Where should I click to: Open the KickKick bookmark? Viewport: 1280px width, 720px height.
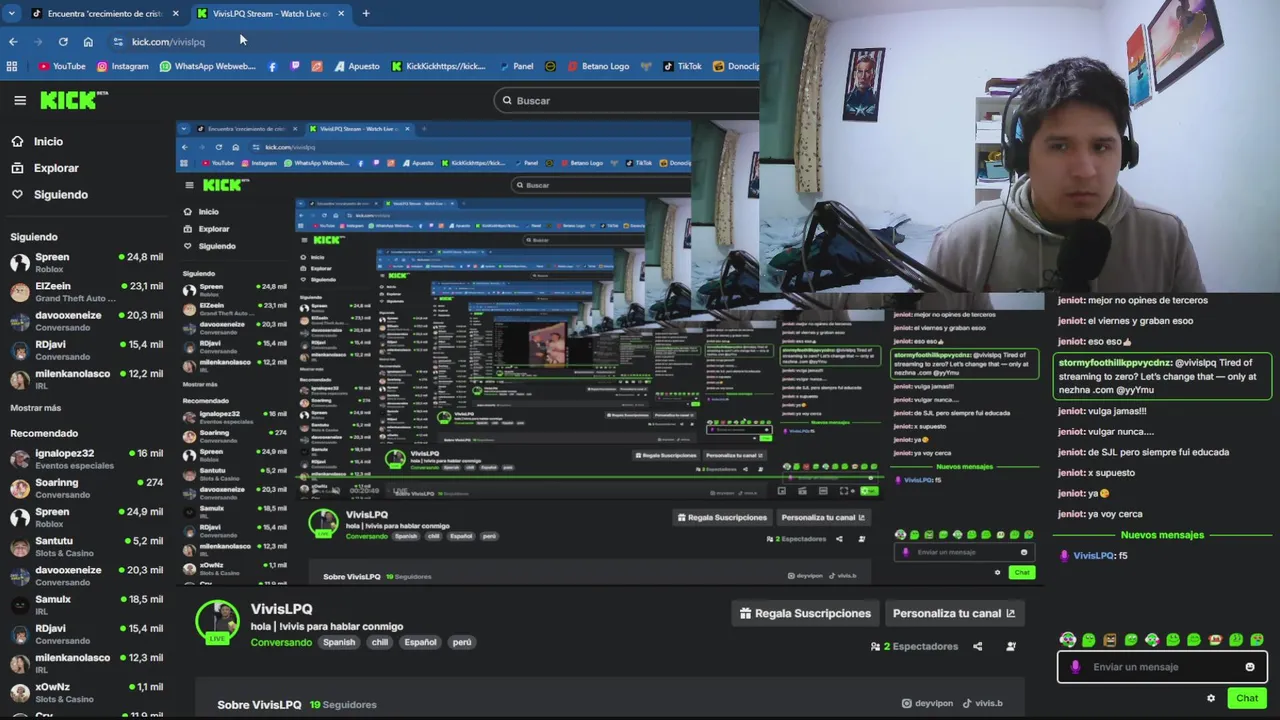[438, 66]
